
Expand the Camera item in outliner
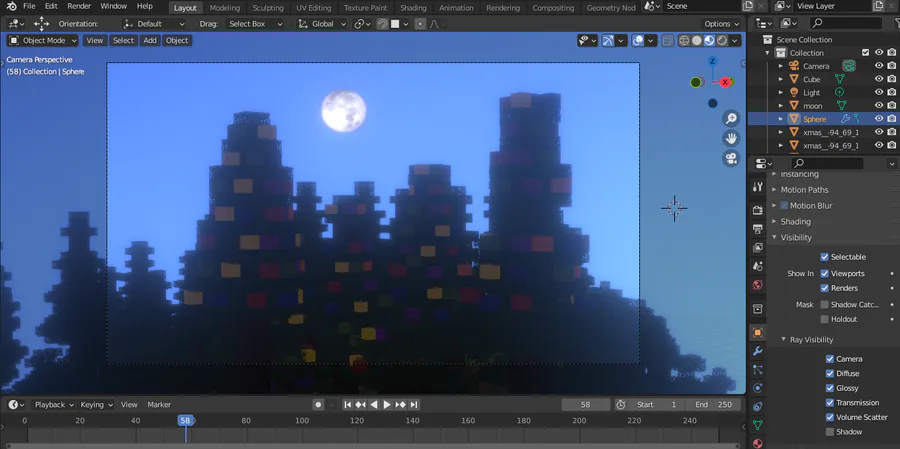pyautogui.click(x=781, y=66)
